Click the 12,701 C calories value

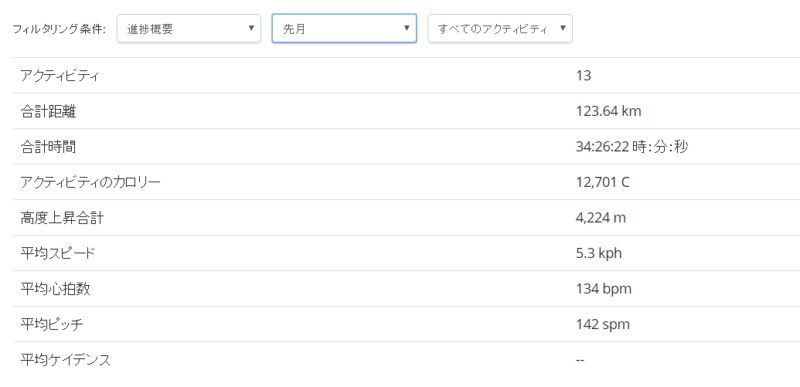coord(603,182)
